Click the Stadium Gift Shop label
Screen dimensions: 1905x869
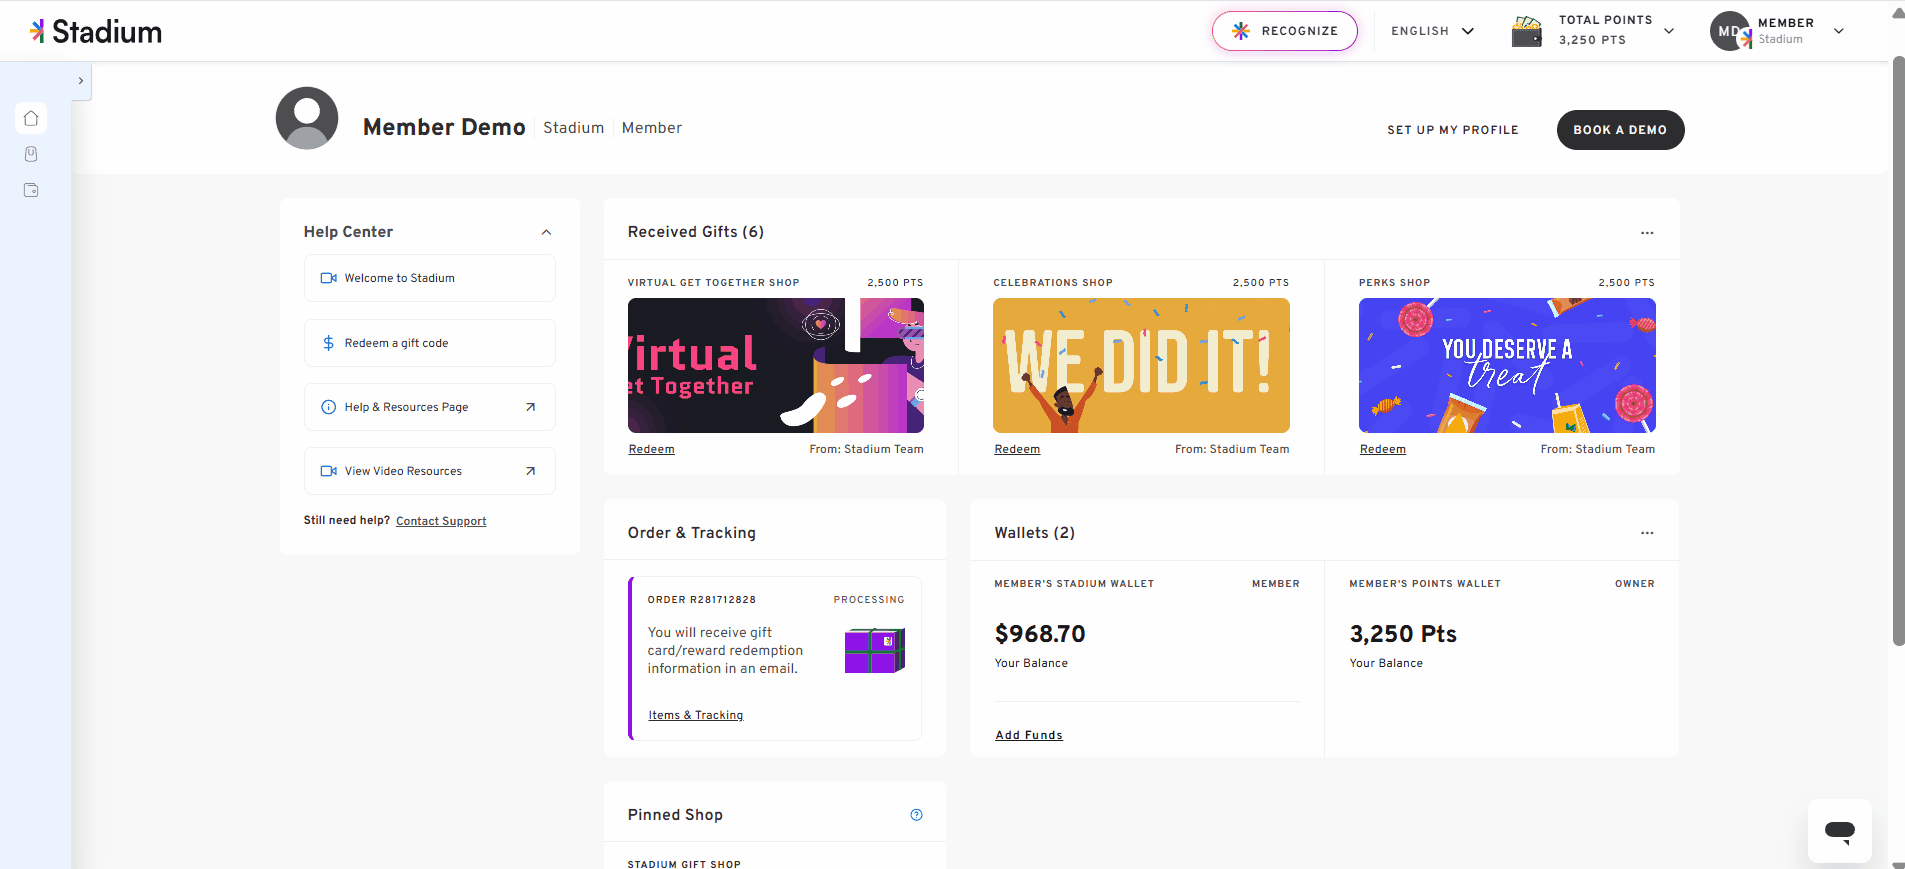pos(684,864)
